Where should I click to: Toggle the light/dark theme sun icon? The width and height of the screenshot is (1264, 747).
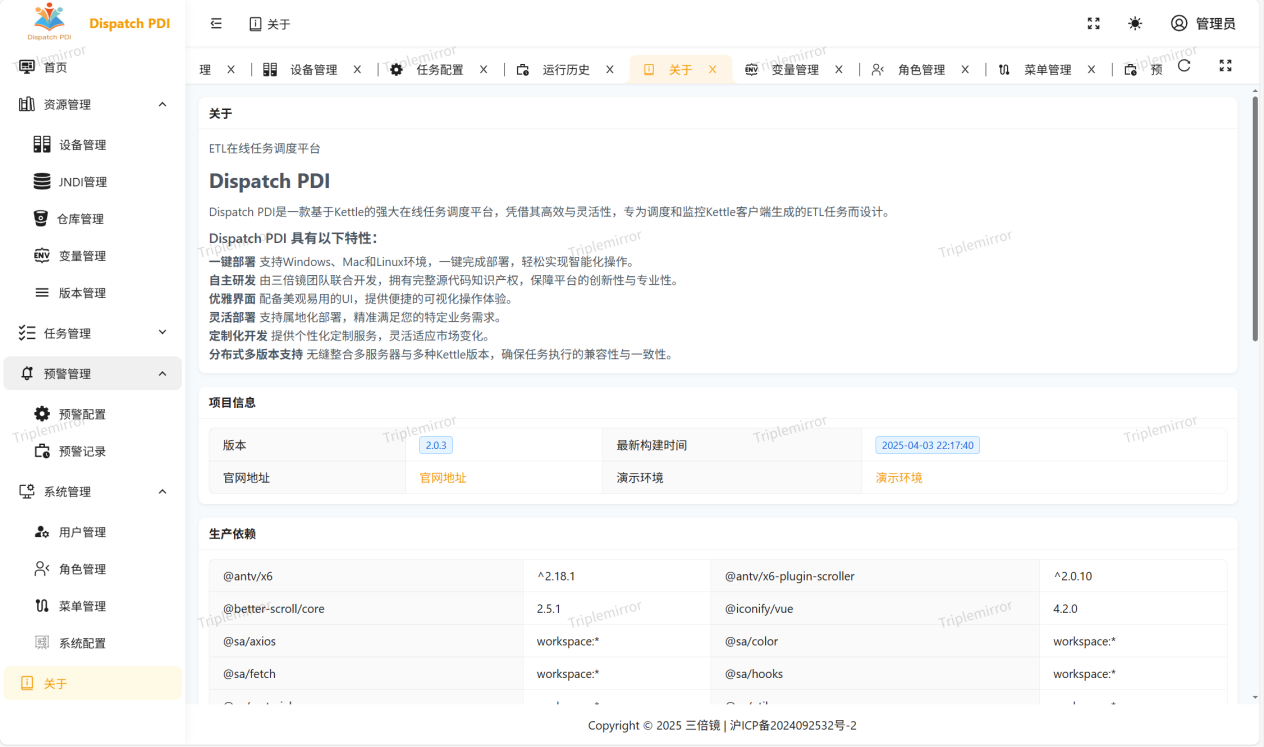point(1135,23)
